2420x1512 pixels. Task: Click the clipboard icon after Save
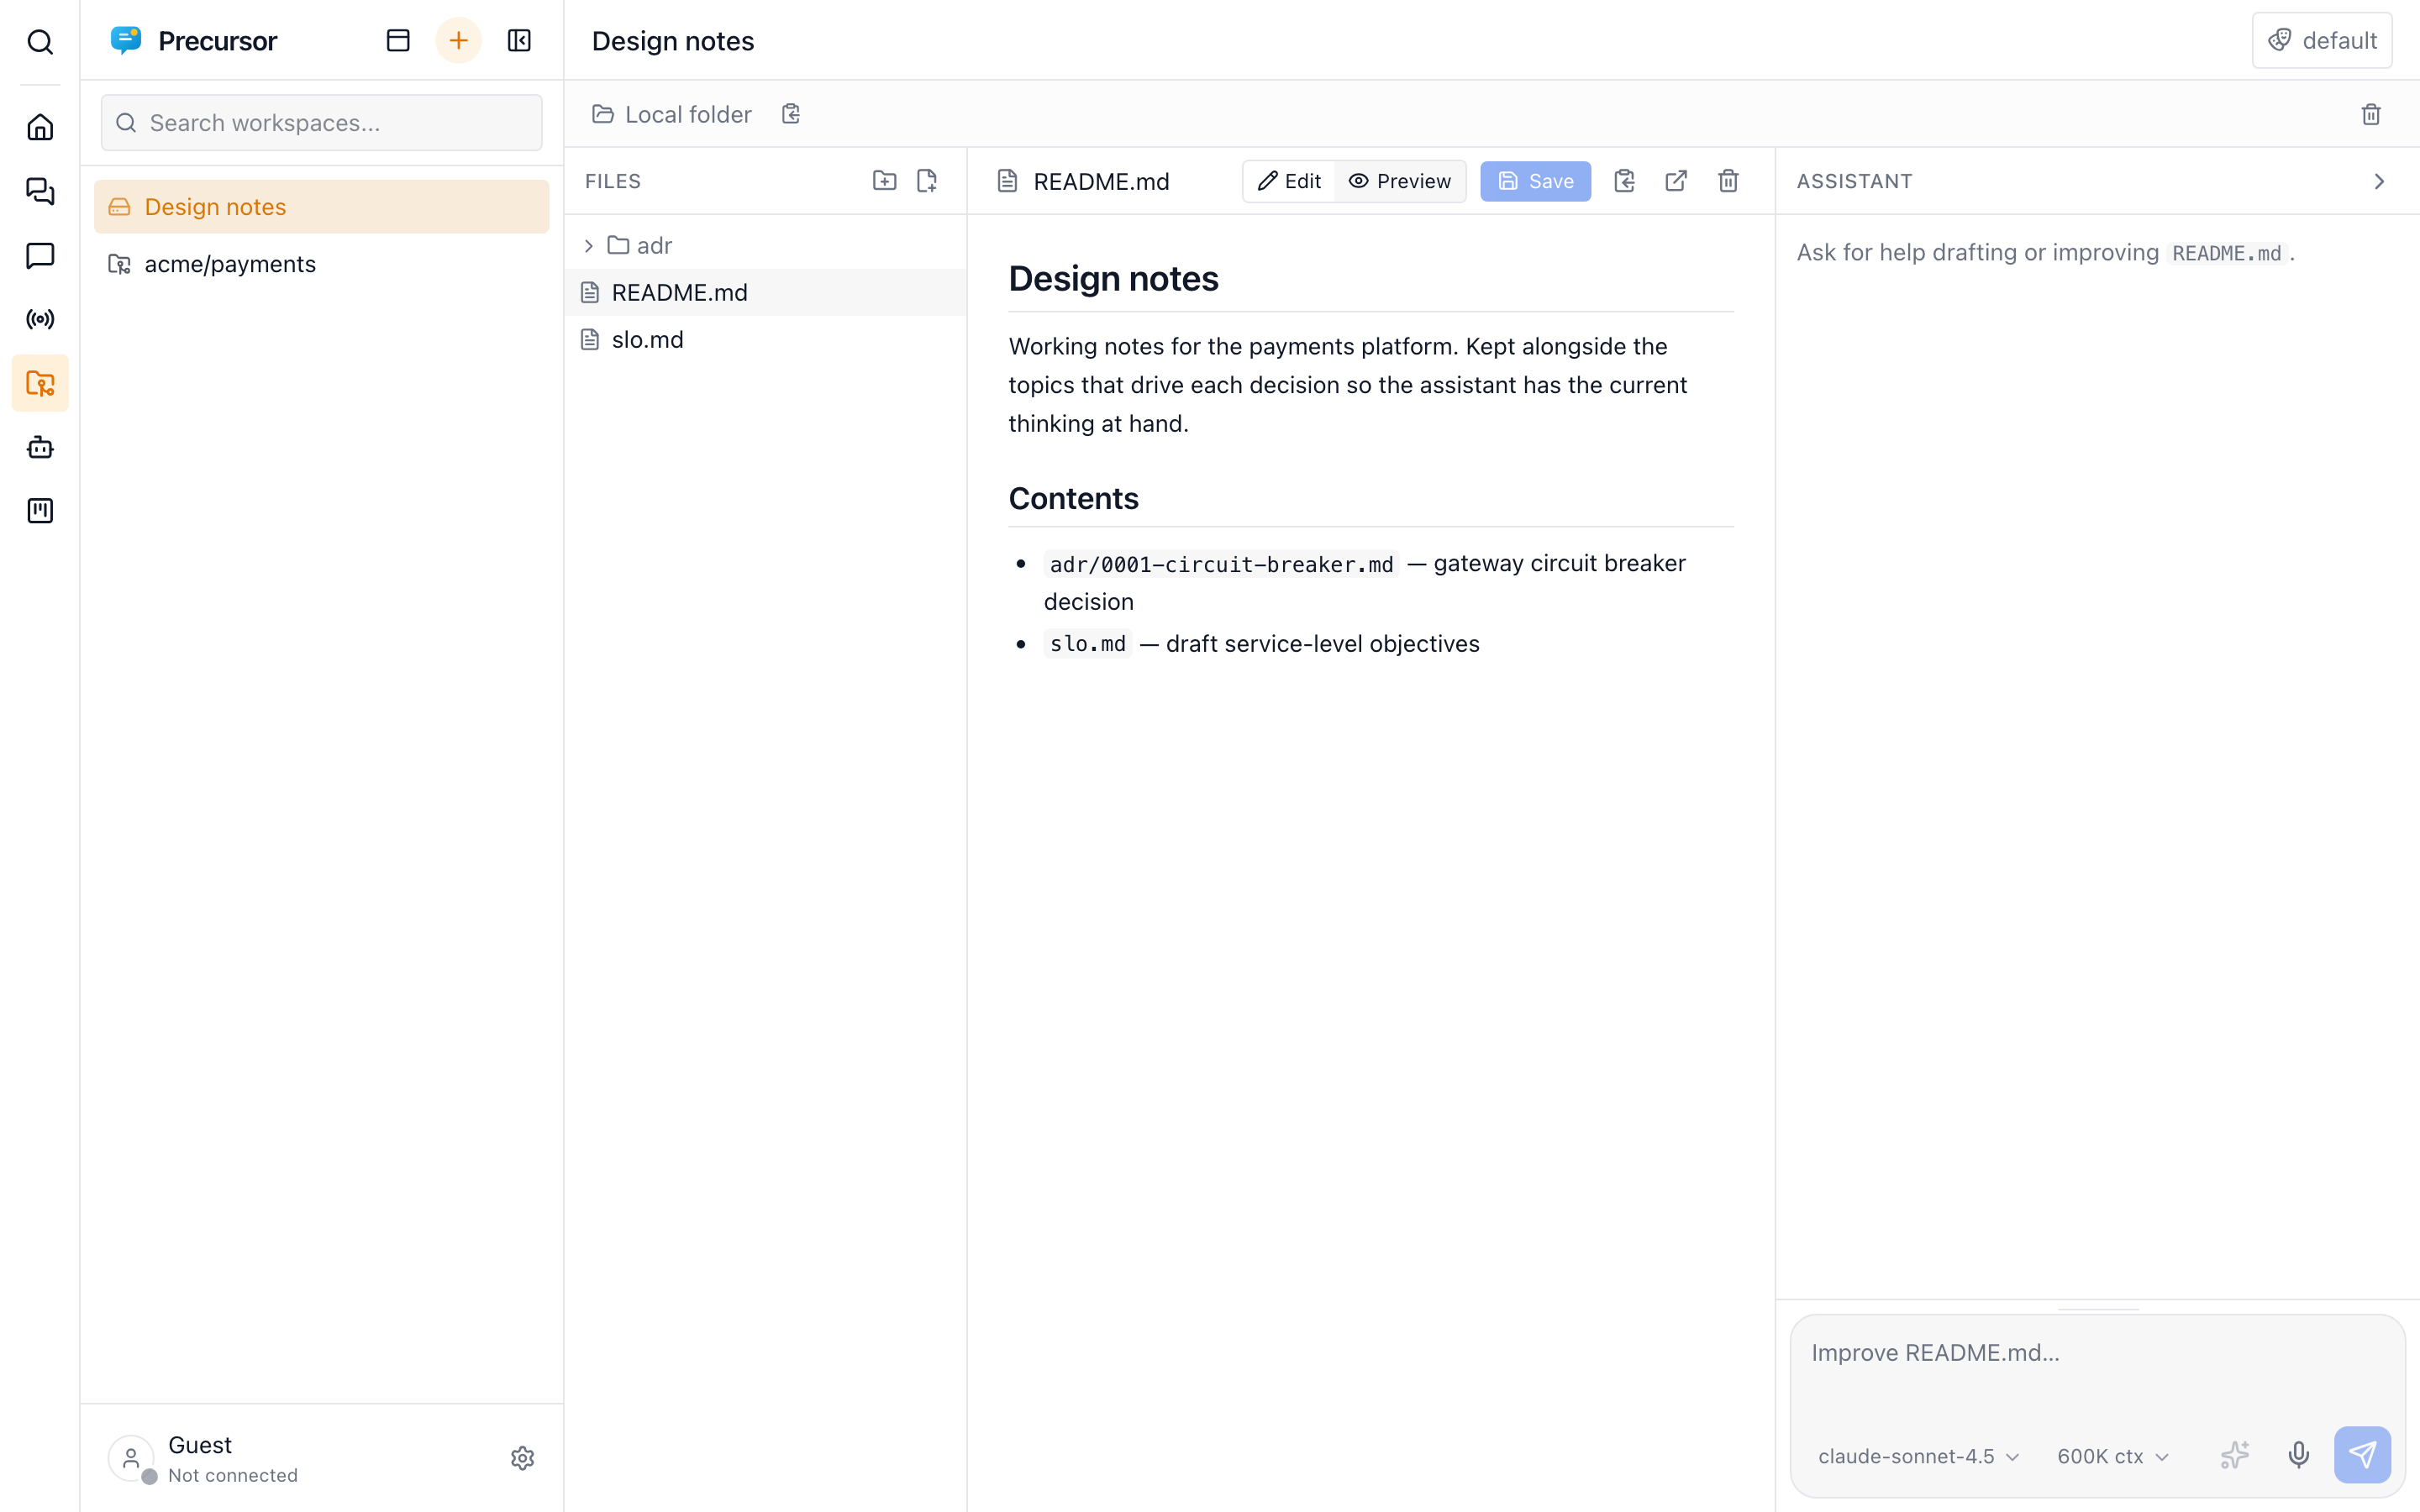click(x=1624, y=180)
